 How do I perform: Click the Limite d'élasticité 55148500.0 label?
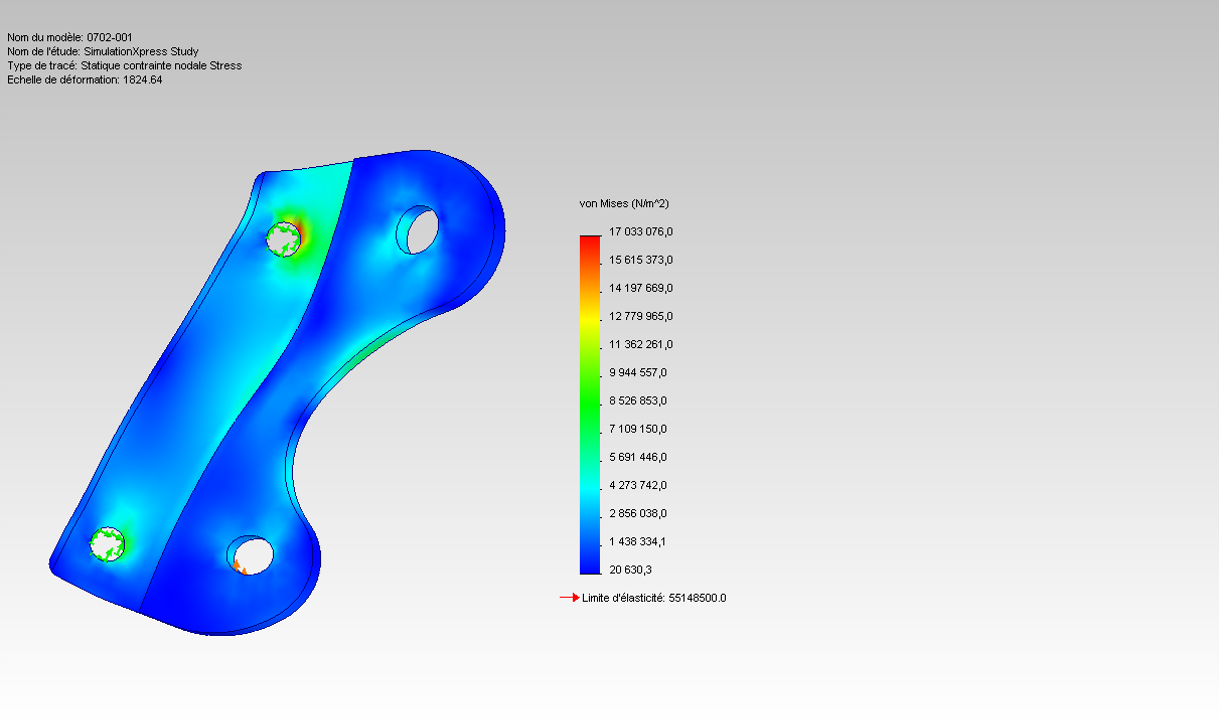click(x=654, y=598)
